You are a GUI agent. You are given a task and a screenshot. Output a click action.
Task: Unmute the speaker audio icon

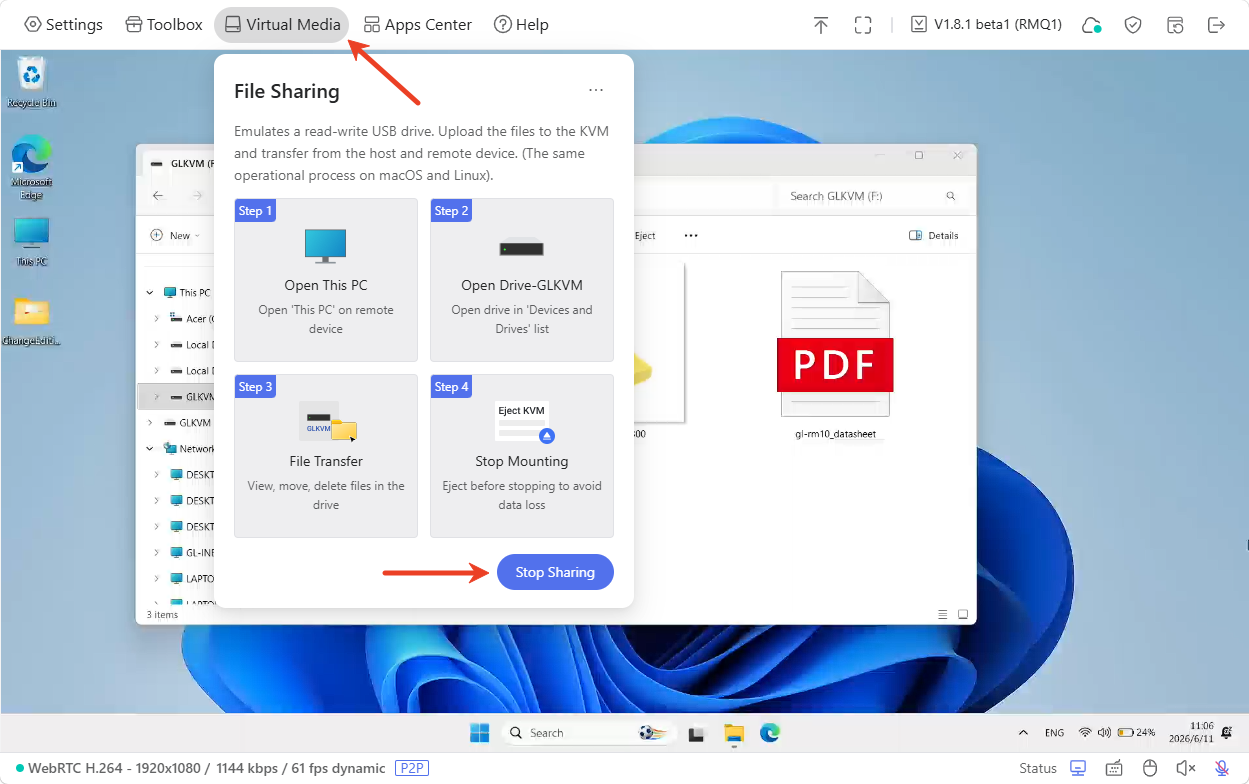1185,768
